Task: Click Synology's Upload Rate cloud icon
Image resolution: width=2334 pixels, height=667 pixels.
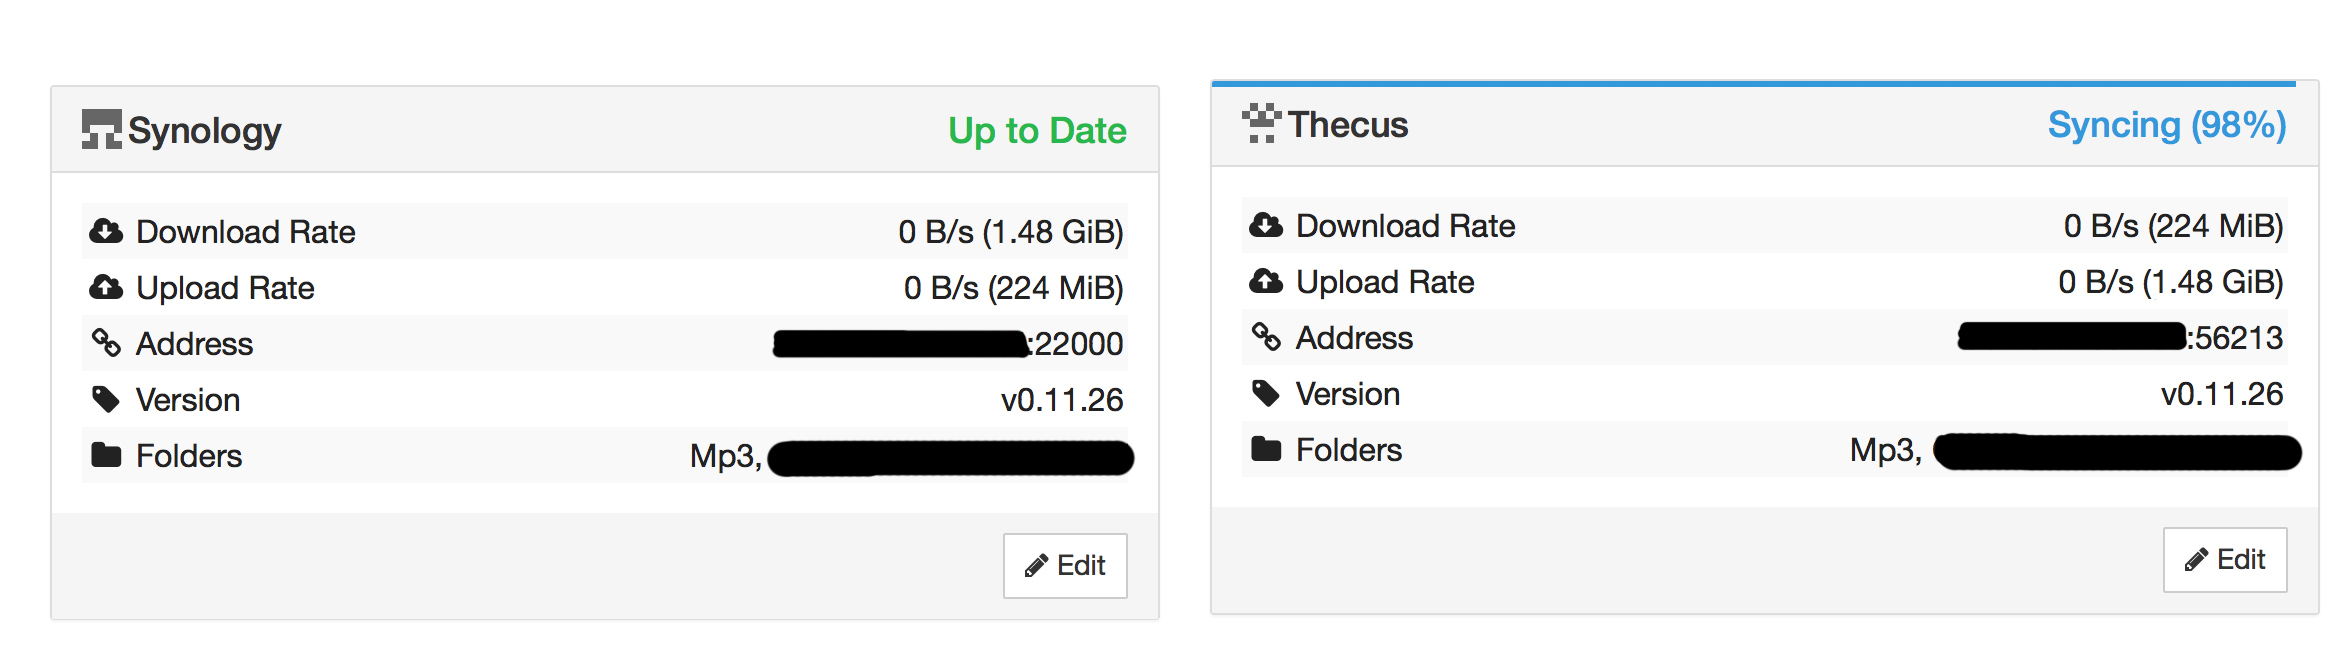Action: click(x=106, y=288)
